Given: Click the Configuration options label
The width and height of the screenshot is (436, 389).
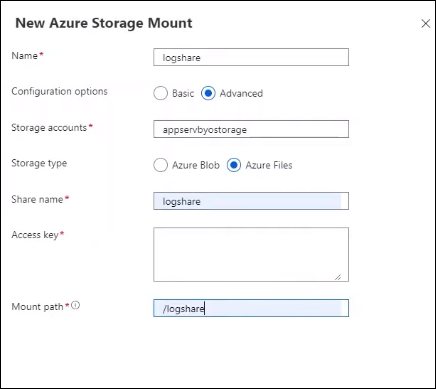Looking at the screenshot, I should click(x=59, y=91).
